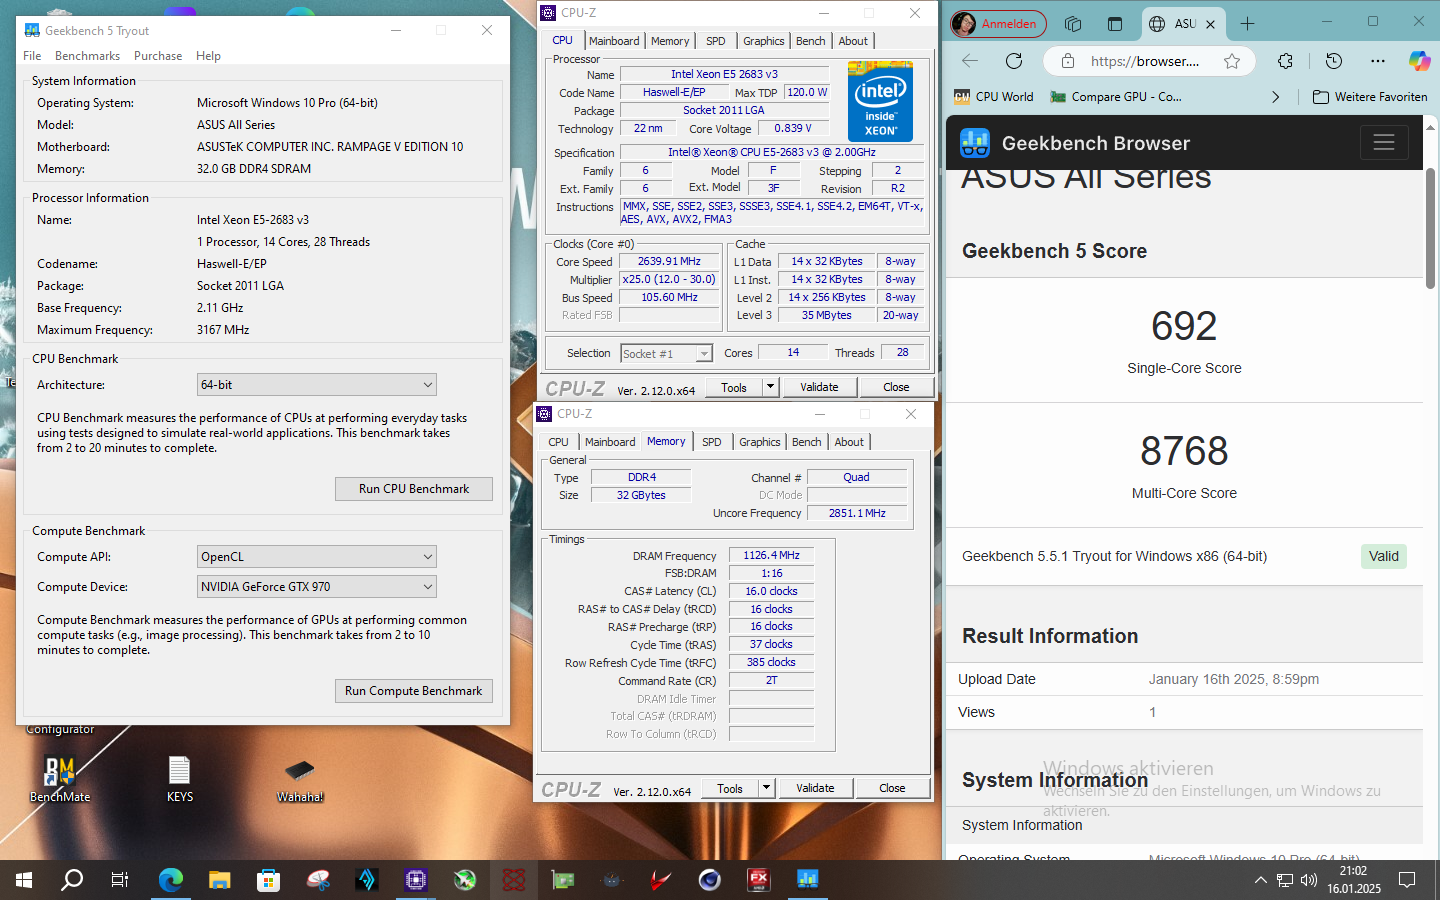The image size is (1440, 900).
Task: Open the Compute API OpenCL dropdown
Action: coord(317,557)
